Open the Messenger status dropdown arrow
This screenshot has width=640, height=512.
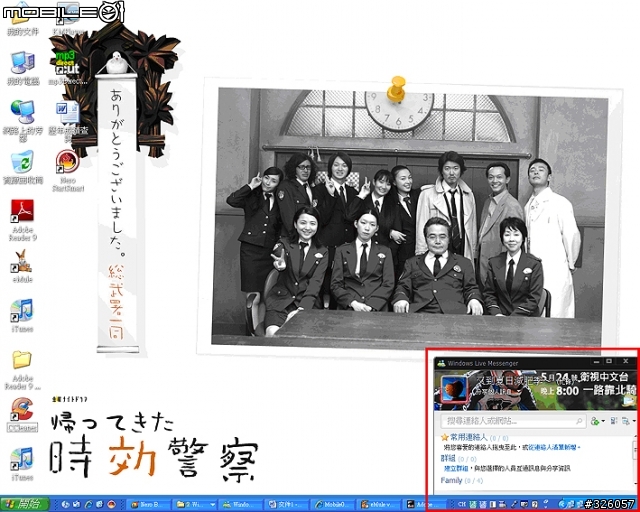coord(520,392)
